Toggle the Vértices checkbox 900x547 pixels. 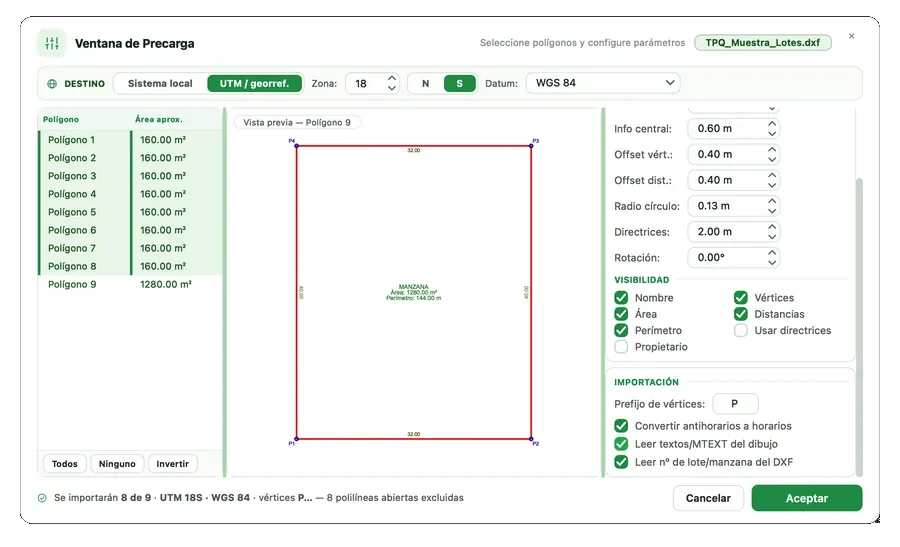pyautogui.click(x=740, y=298)
